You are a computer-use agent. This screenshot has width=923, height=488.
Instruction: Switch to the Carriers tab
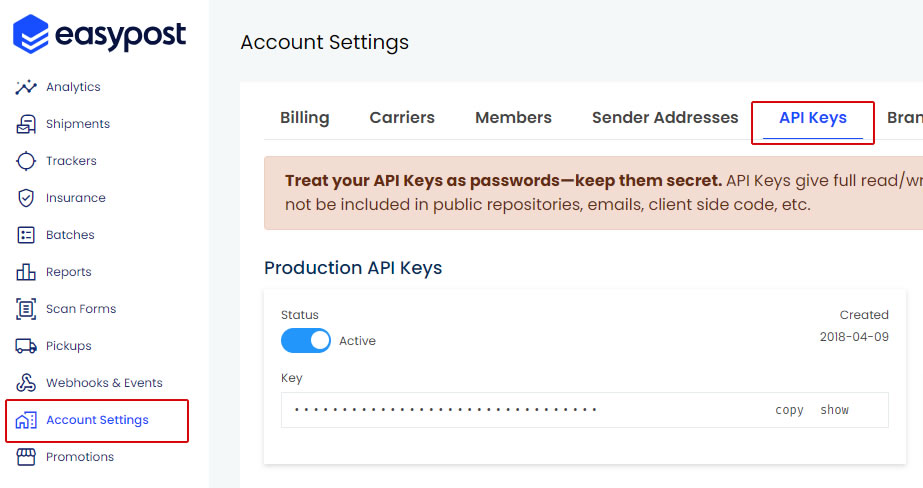pyautogui.click(x=402, y=118)
